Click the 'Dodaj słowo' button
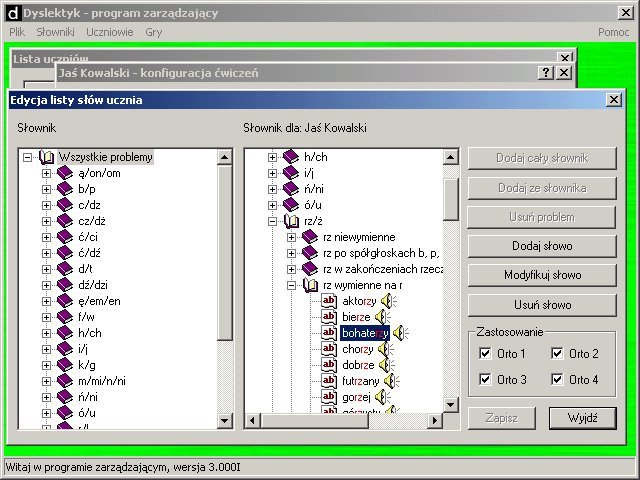The height and width of the screenshot is (480, 640). (x=541, y=245)
